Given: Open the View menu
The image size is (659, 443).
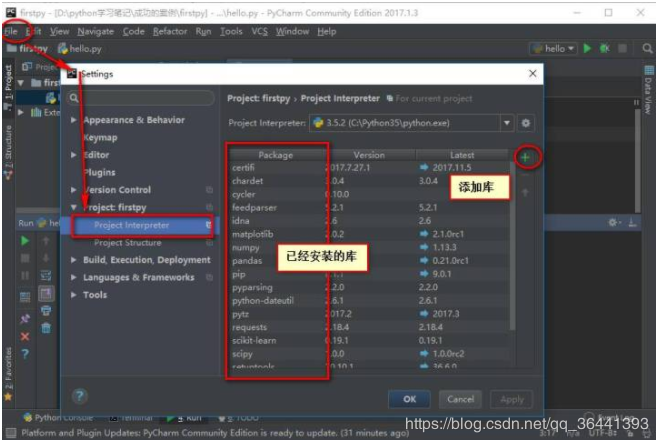Looking at the screenshot, I should [x=59, y=32].
